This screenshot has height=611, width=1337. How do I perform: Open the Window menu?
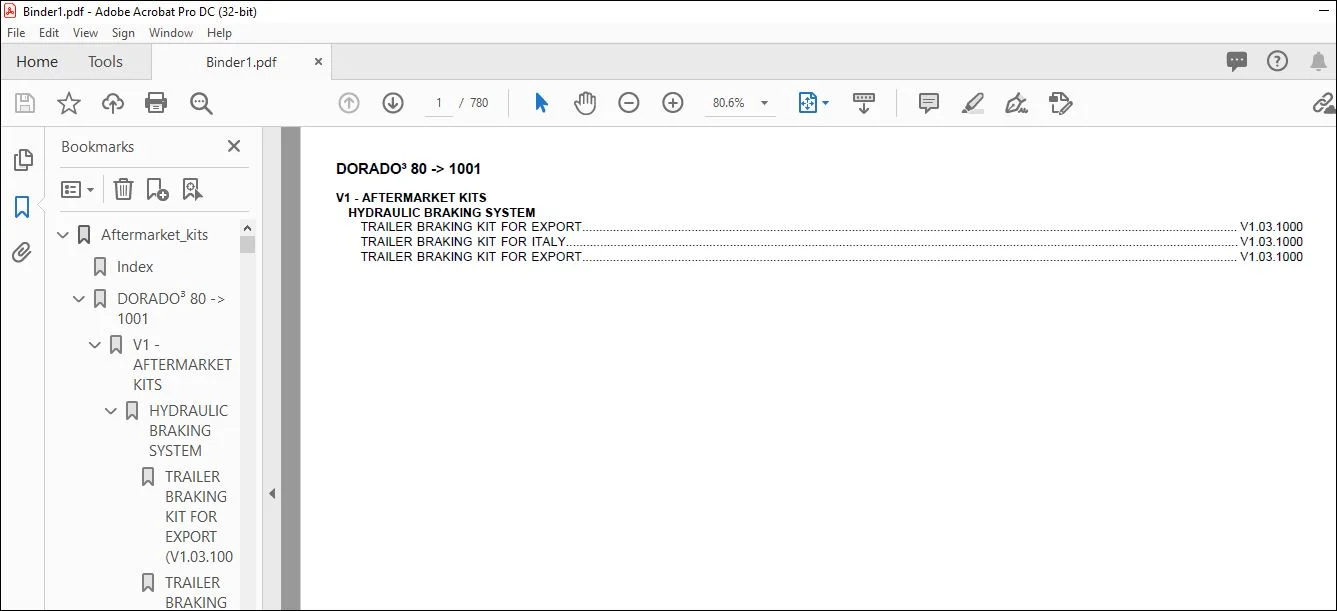pyautogui.click(x=171, y=33)
